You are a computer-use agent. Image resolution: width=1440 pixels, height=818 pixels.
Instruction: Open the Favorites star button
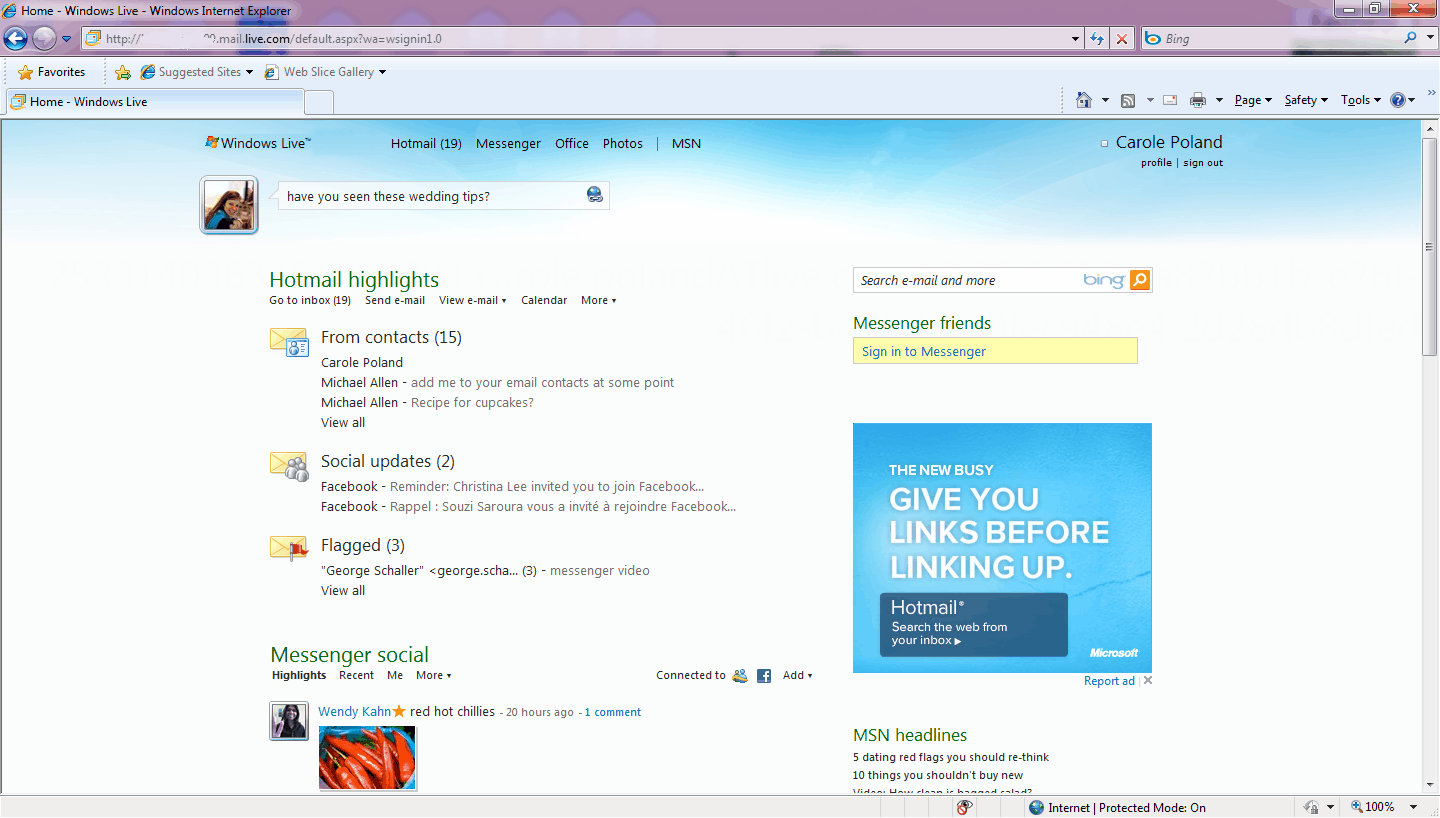point(52,72)
